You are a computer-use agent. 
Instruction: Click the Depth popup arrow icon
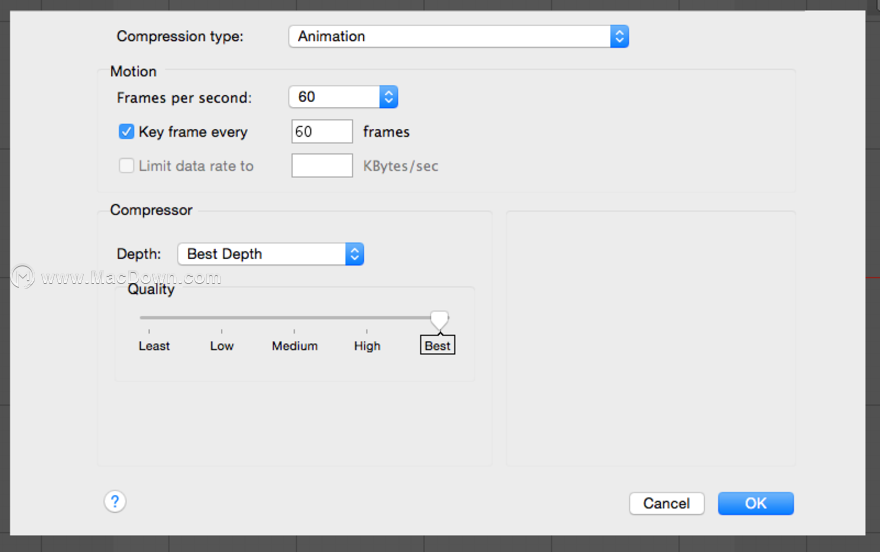(x=355, y=254)
